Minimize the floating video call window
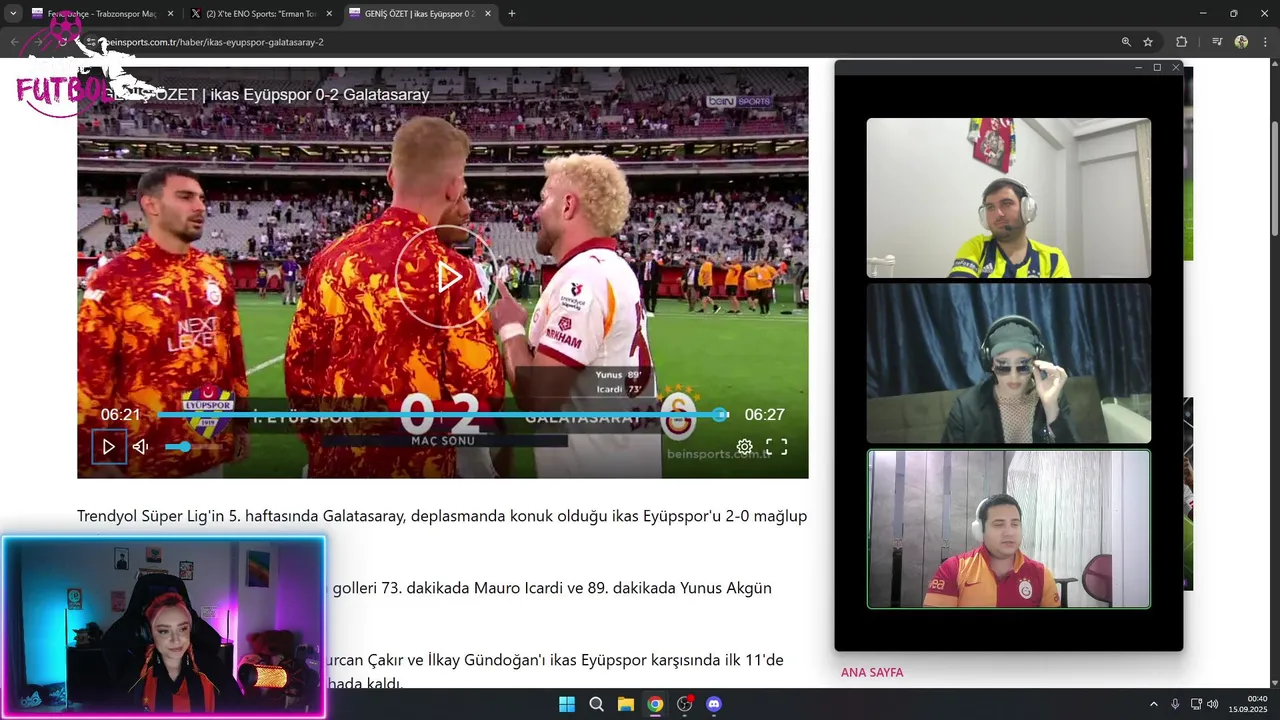The height and width of the screenshot is (720, 1280). point(1138,67)
